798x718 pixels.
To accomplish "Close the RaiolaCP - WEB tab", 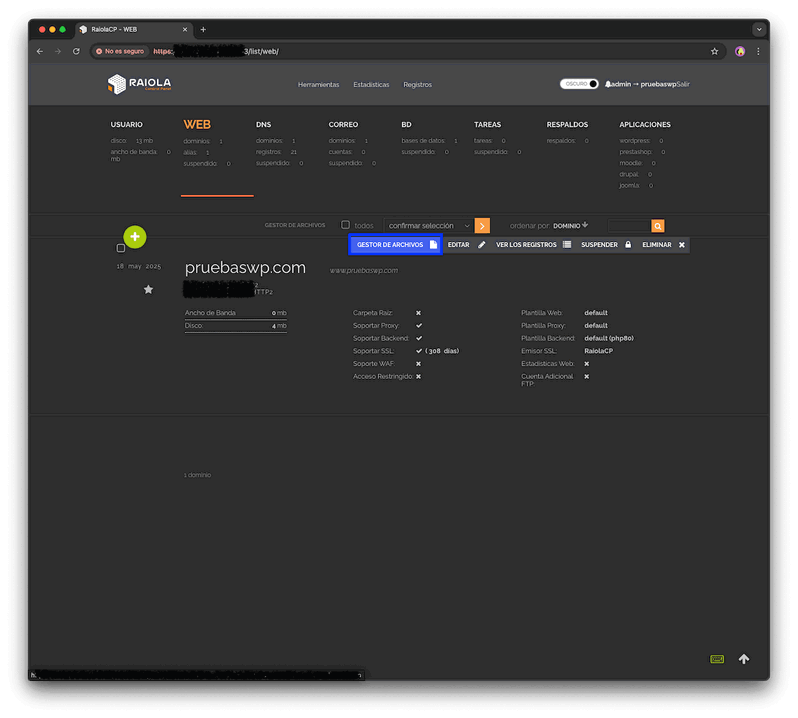I will pyautogui.click(x=185, y=30).
